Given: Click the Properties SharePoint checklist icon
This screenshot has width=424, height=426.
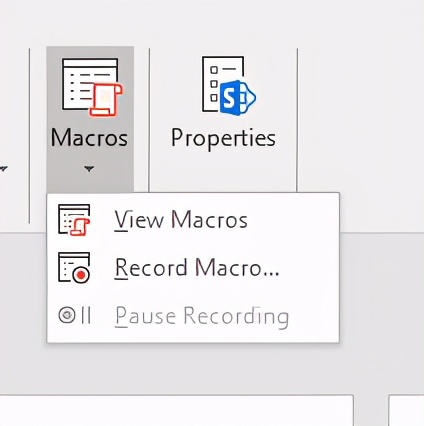Looking at the screenshot, I should click(228, 86).
